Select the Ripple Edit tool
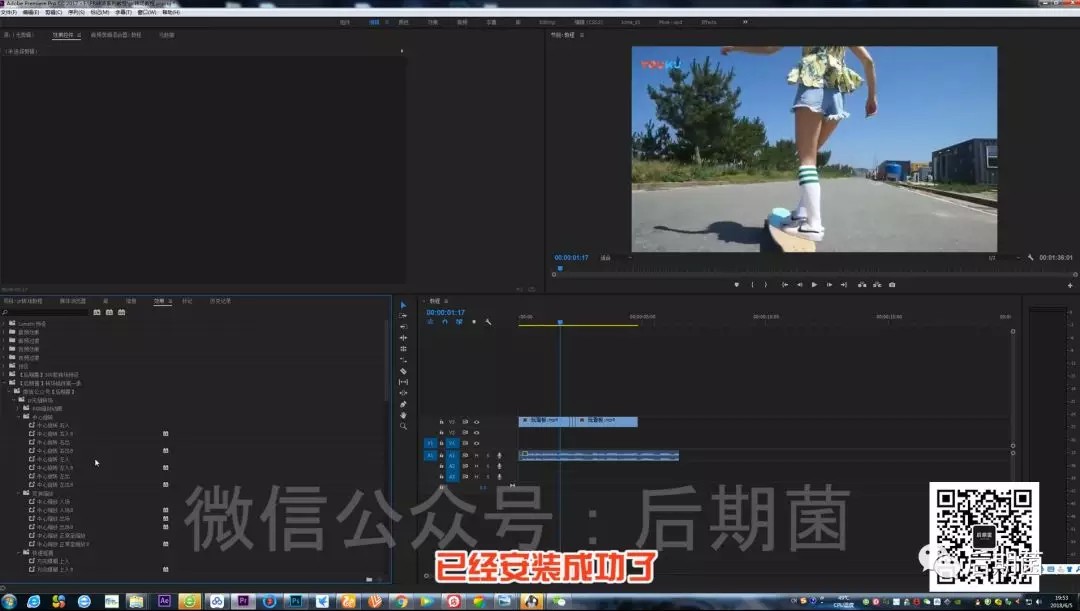1080x611 pixels. point(403,338)
